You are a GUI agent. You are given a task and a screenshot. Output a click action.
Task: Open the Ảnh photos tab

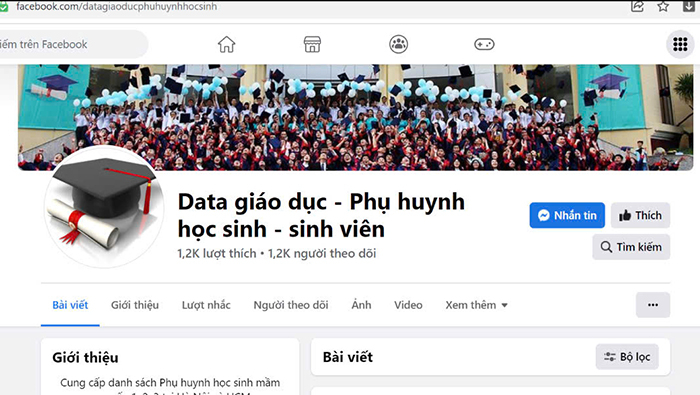(x=361, y=305)
